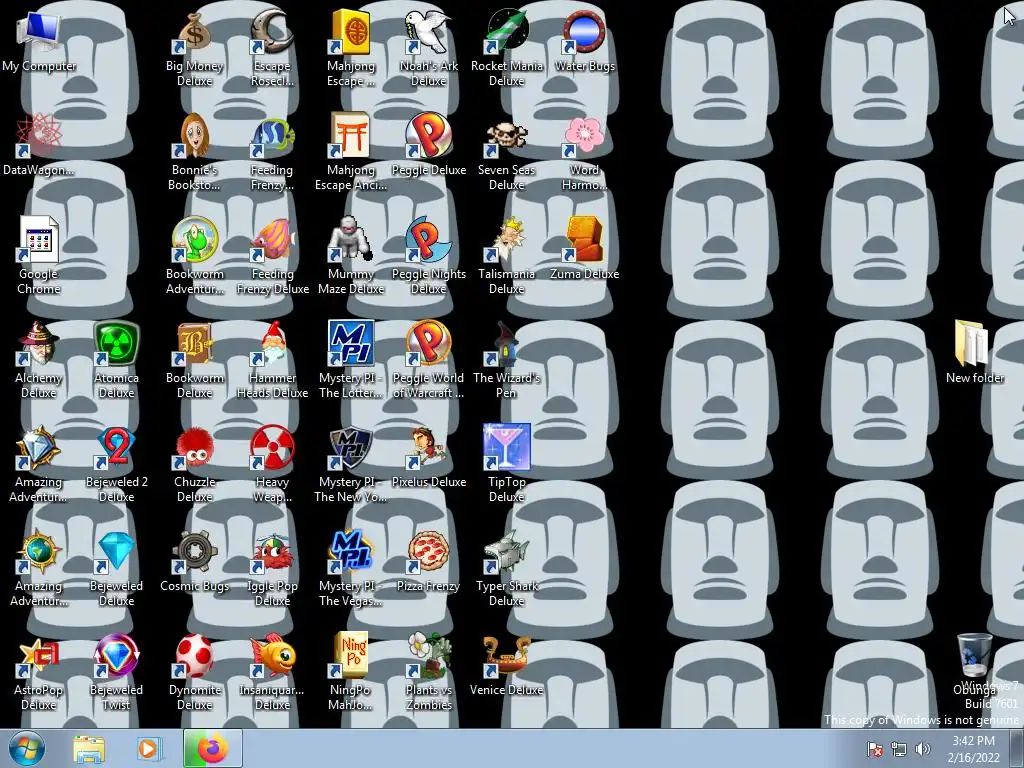Click the Escape Rosecliff moon icon
1024x768 pixels.
coord(272,33)
